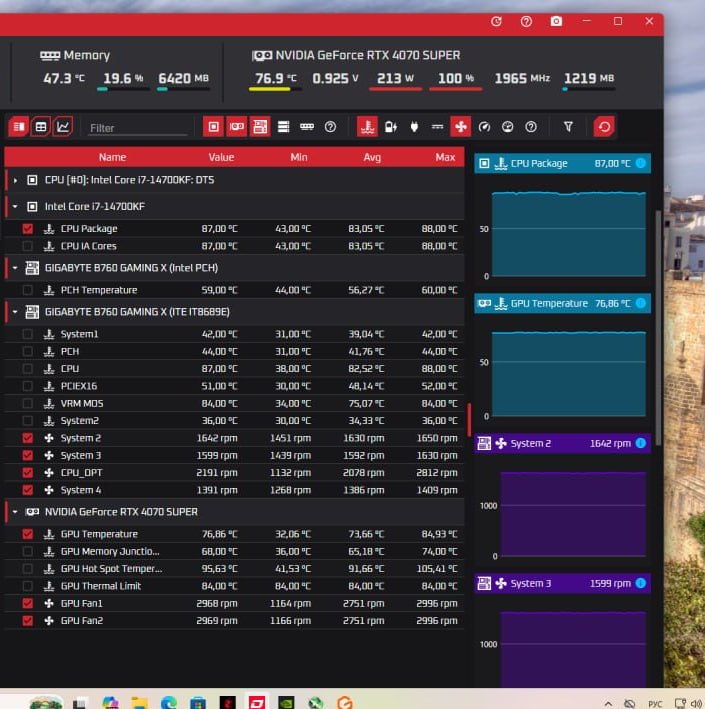Check the VRM MOS sensor checkbox

(28, 403)
